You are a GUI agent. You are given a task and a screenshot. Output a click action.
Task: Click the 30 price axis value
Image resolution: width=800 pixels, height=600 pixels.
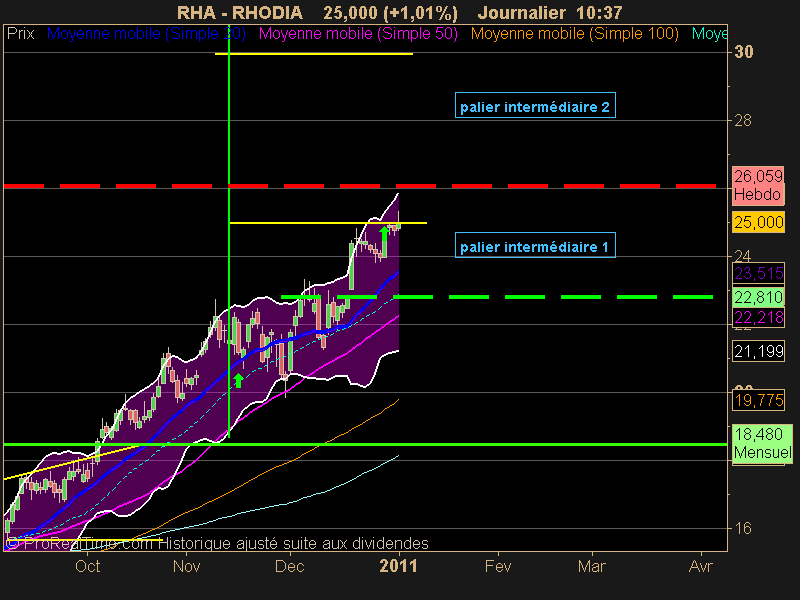coord(743,52)
